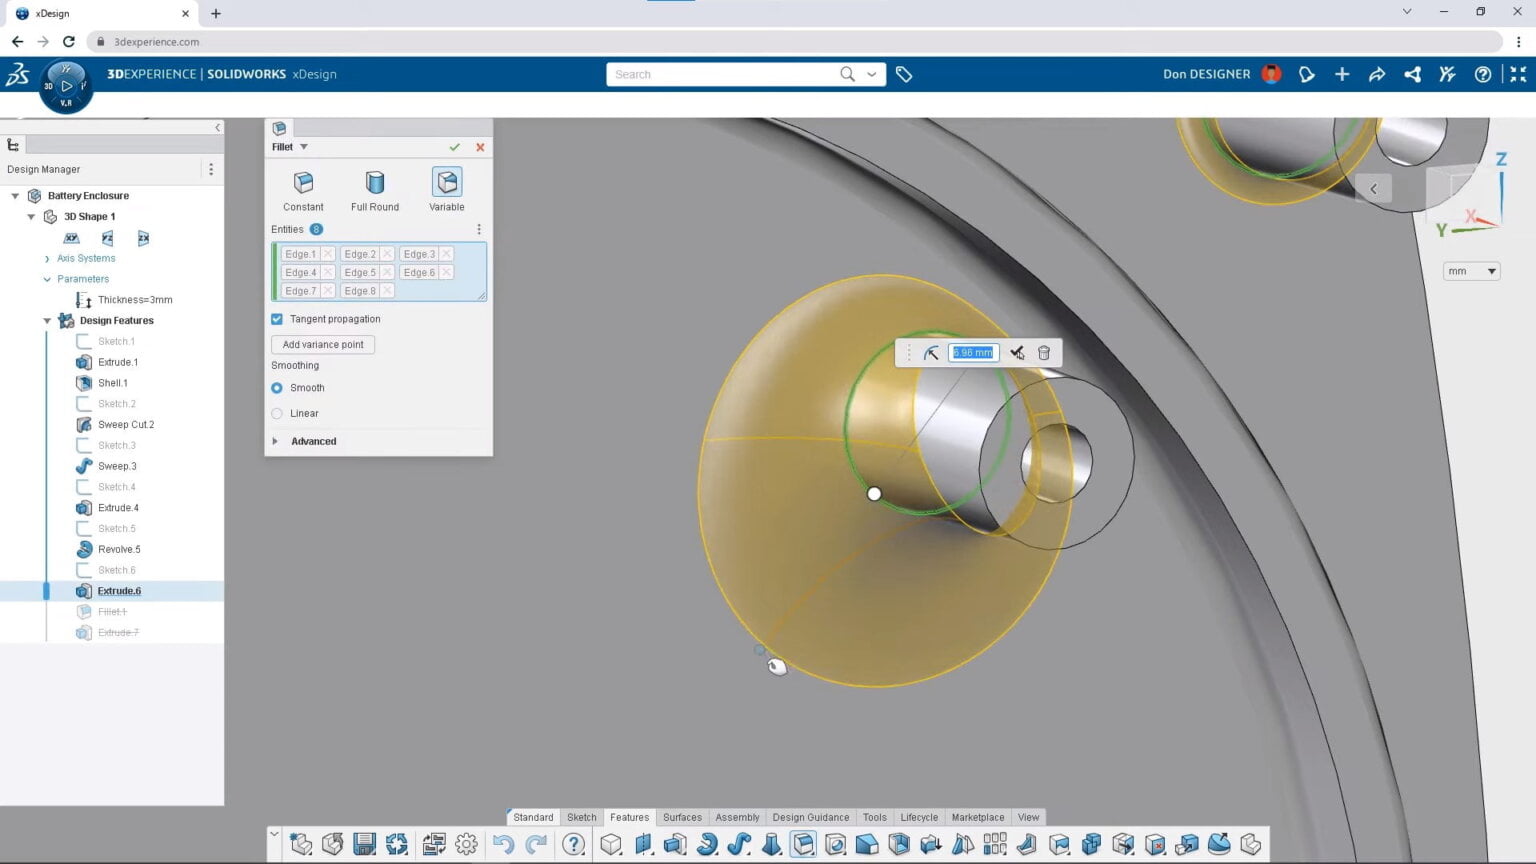Select the Smooth smoothing radio button
The image size is (1536, 864).
coord(276,388)
